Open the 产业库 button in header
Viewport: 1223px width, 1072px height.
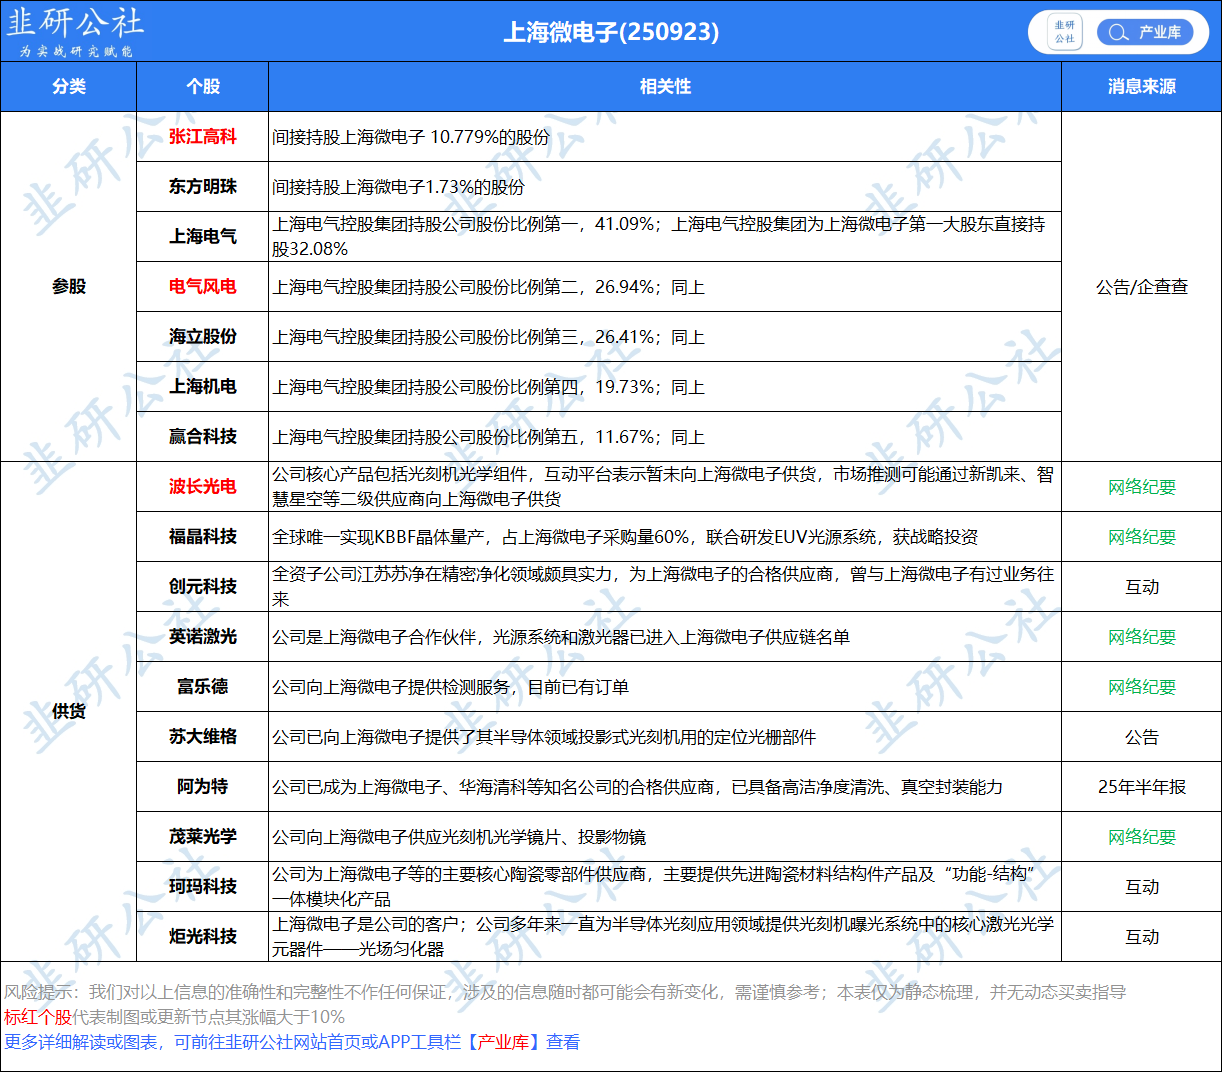[x=1158, y=32]
